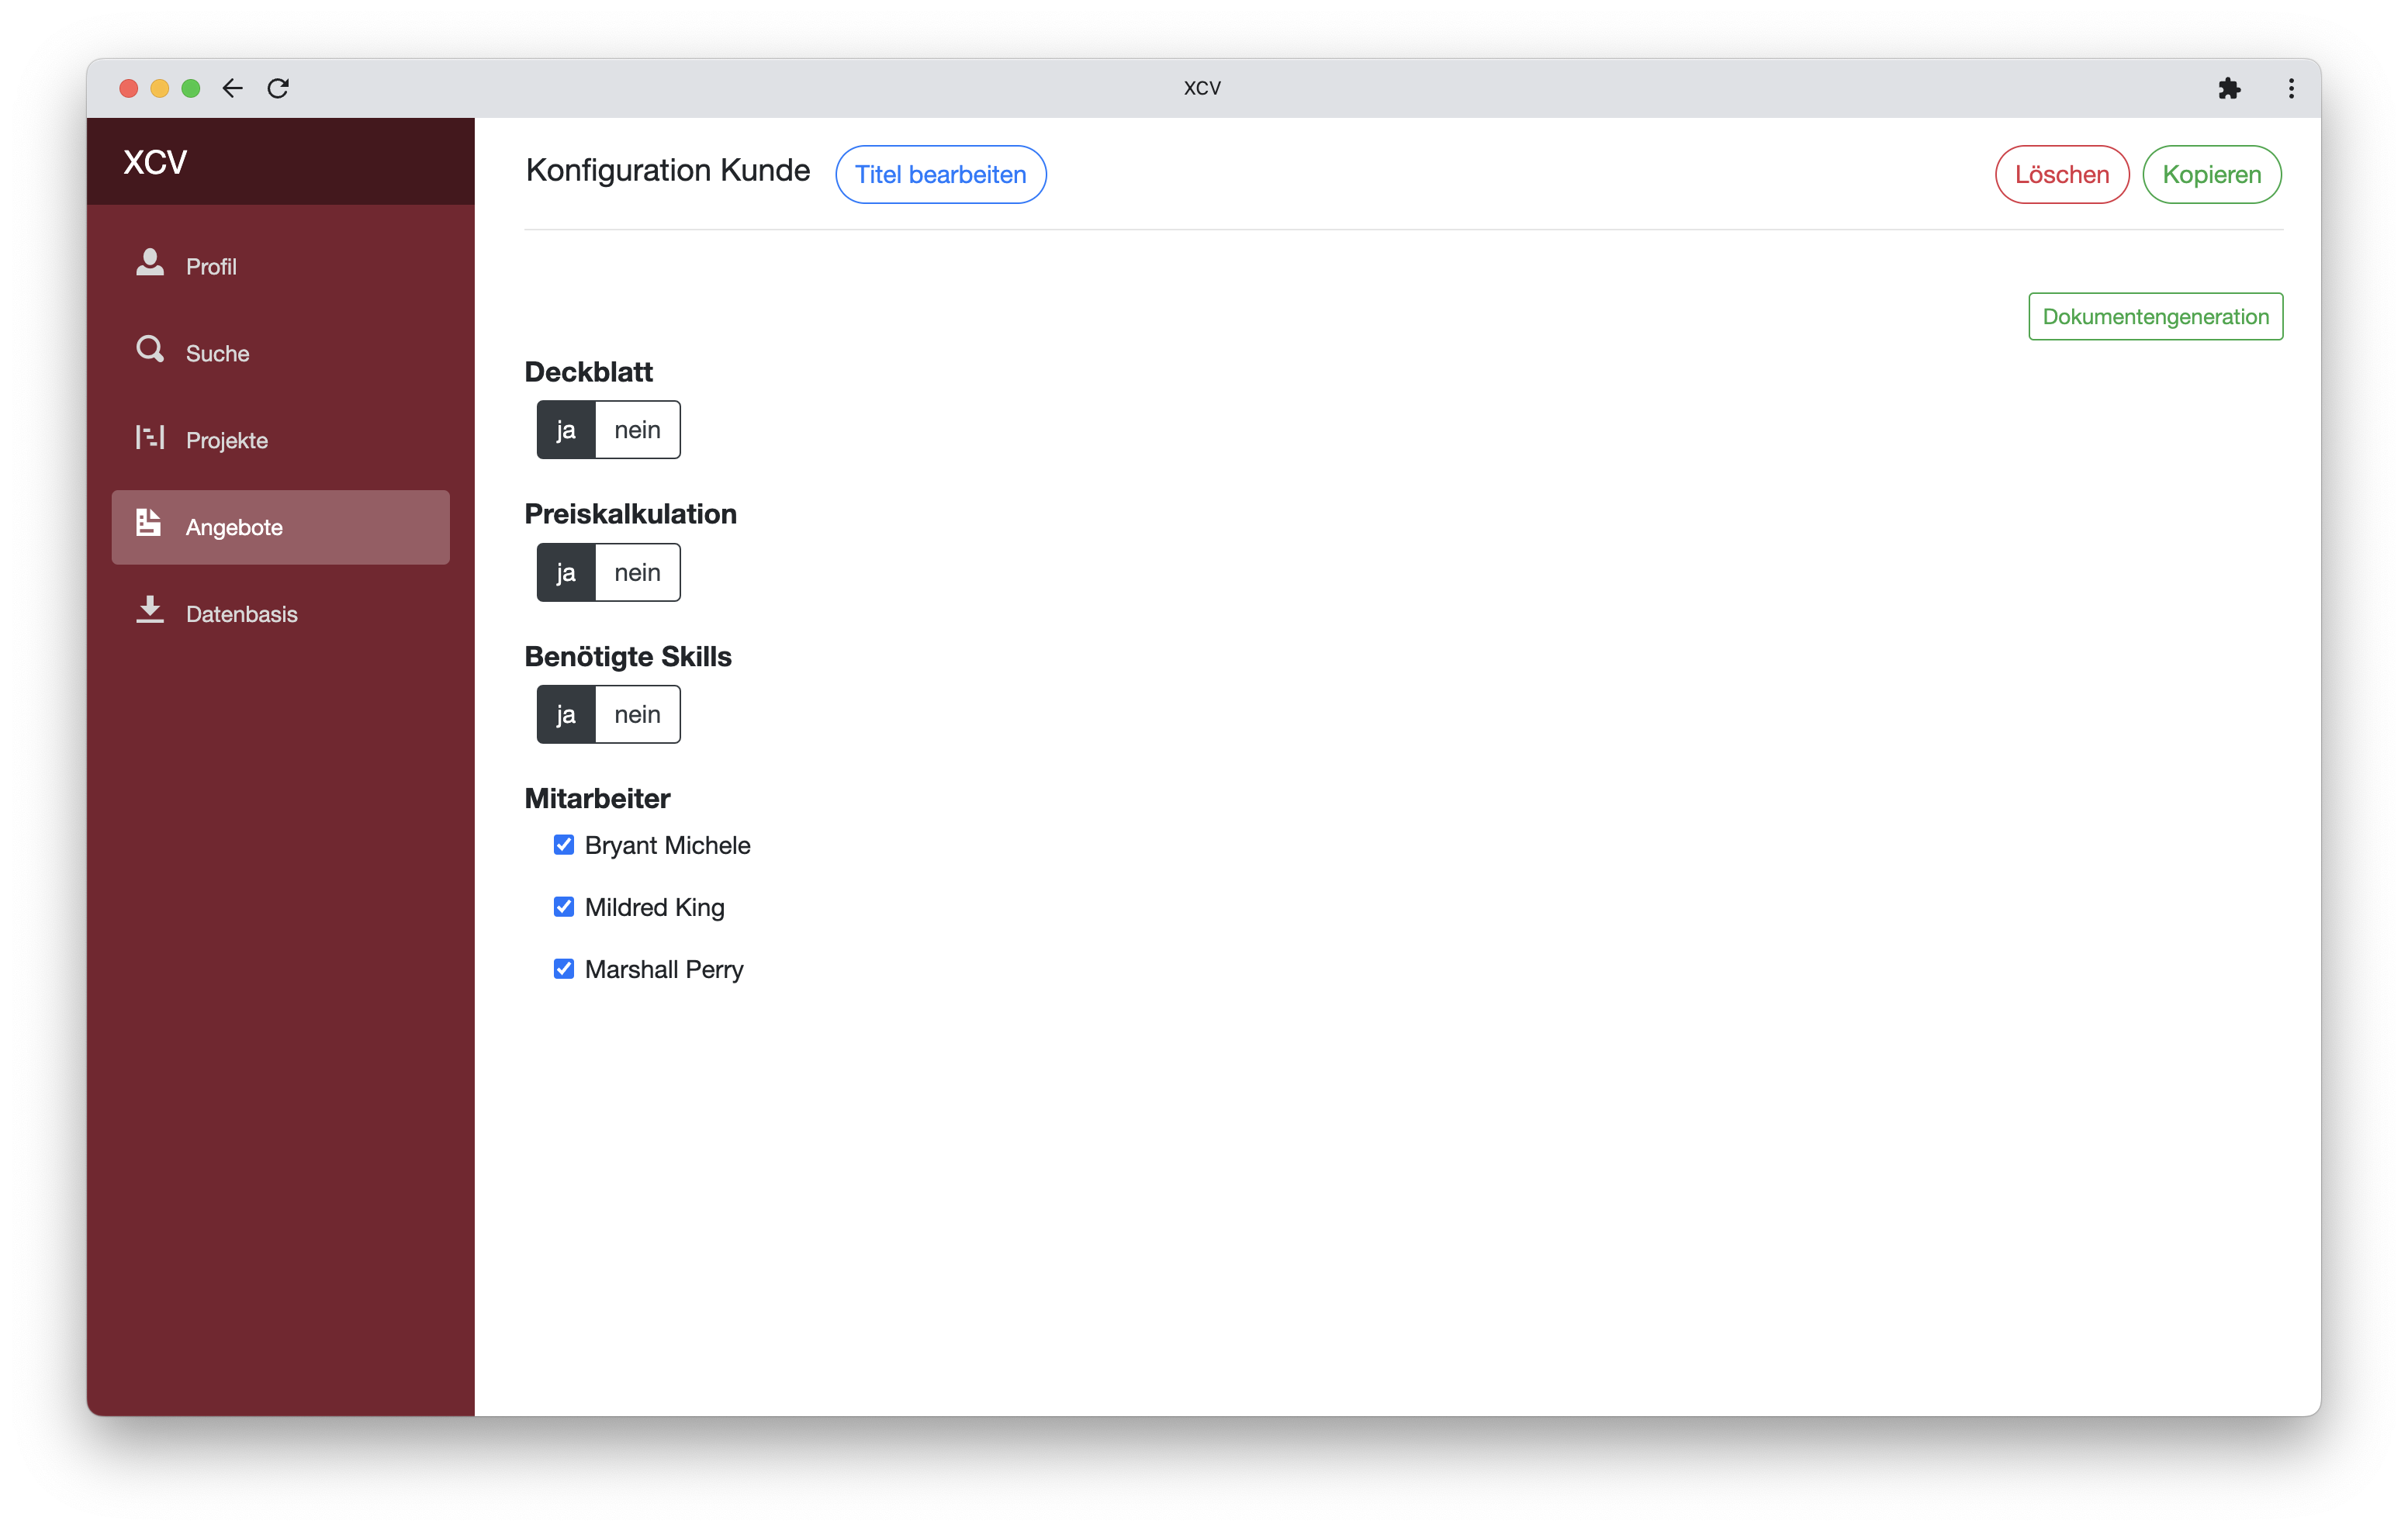Click the Mildred King label

pos(654,907)
